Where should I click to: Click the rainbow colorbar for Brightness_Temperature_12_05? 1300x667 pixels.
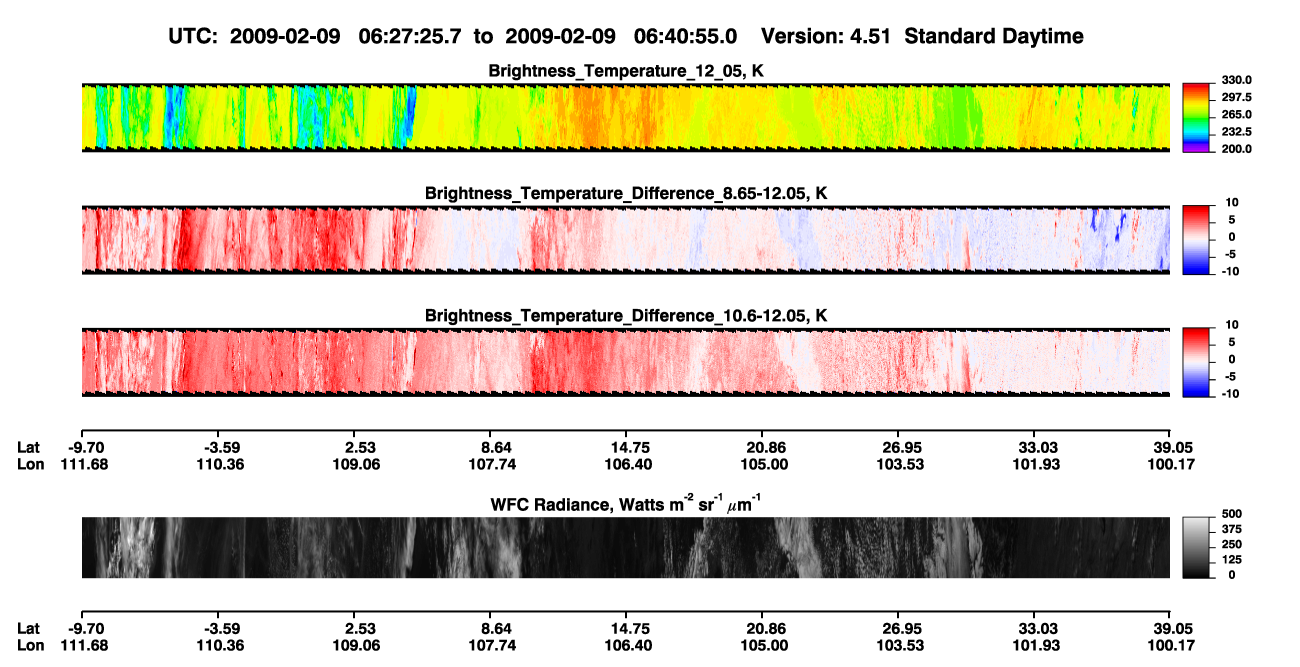tap(1196, 117)
